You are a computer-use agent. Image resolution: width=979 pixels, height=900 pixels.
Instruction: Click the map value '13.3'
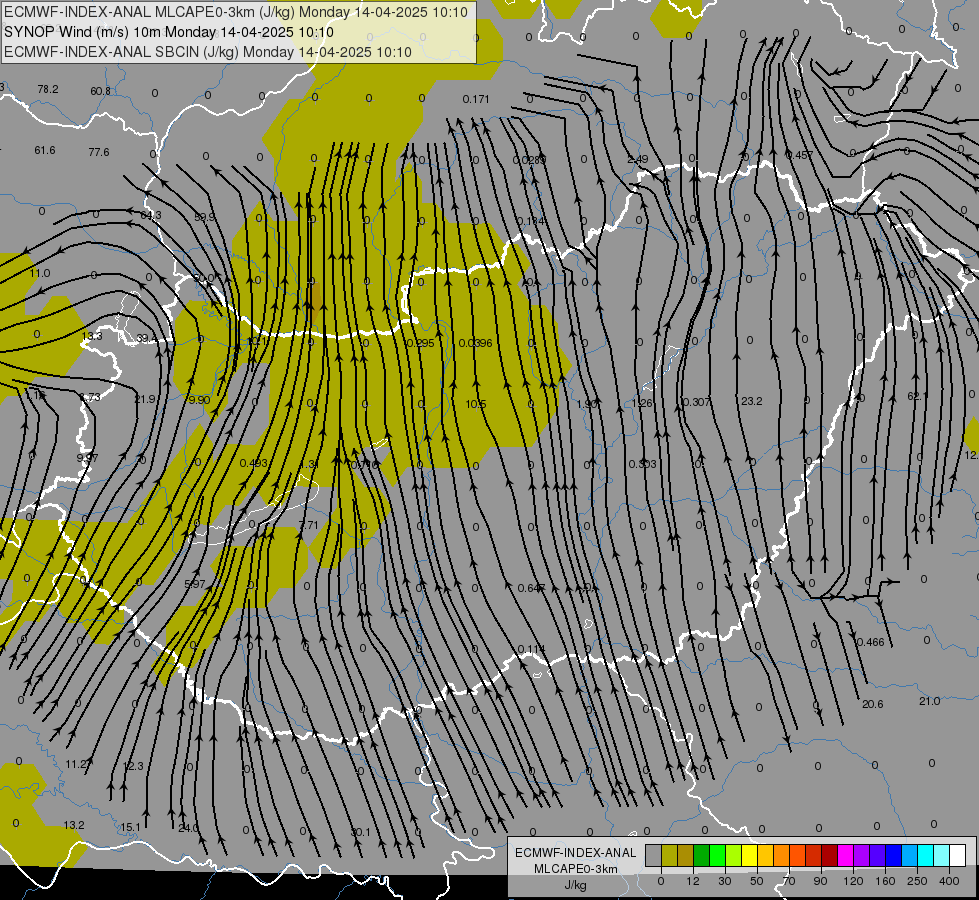coord(92,336)
